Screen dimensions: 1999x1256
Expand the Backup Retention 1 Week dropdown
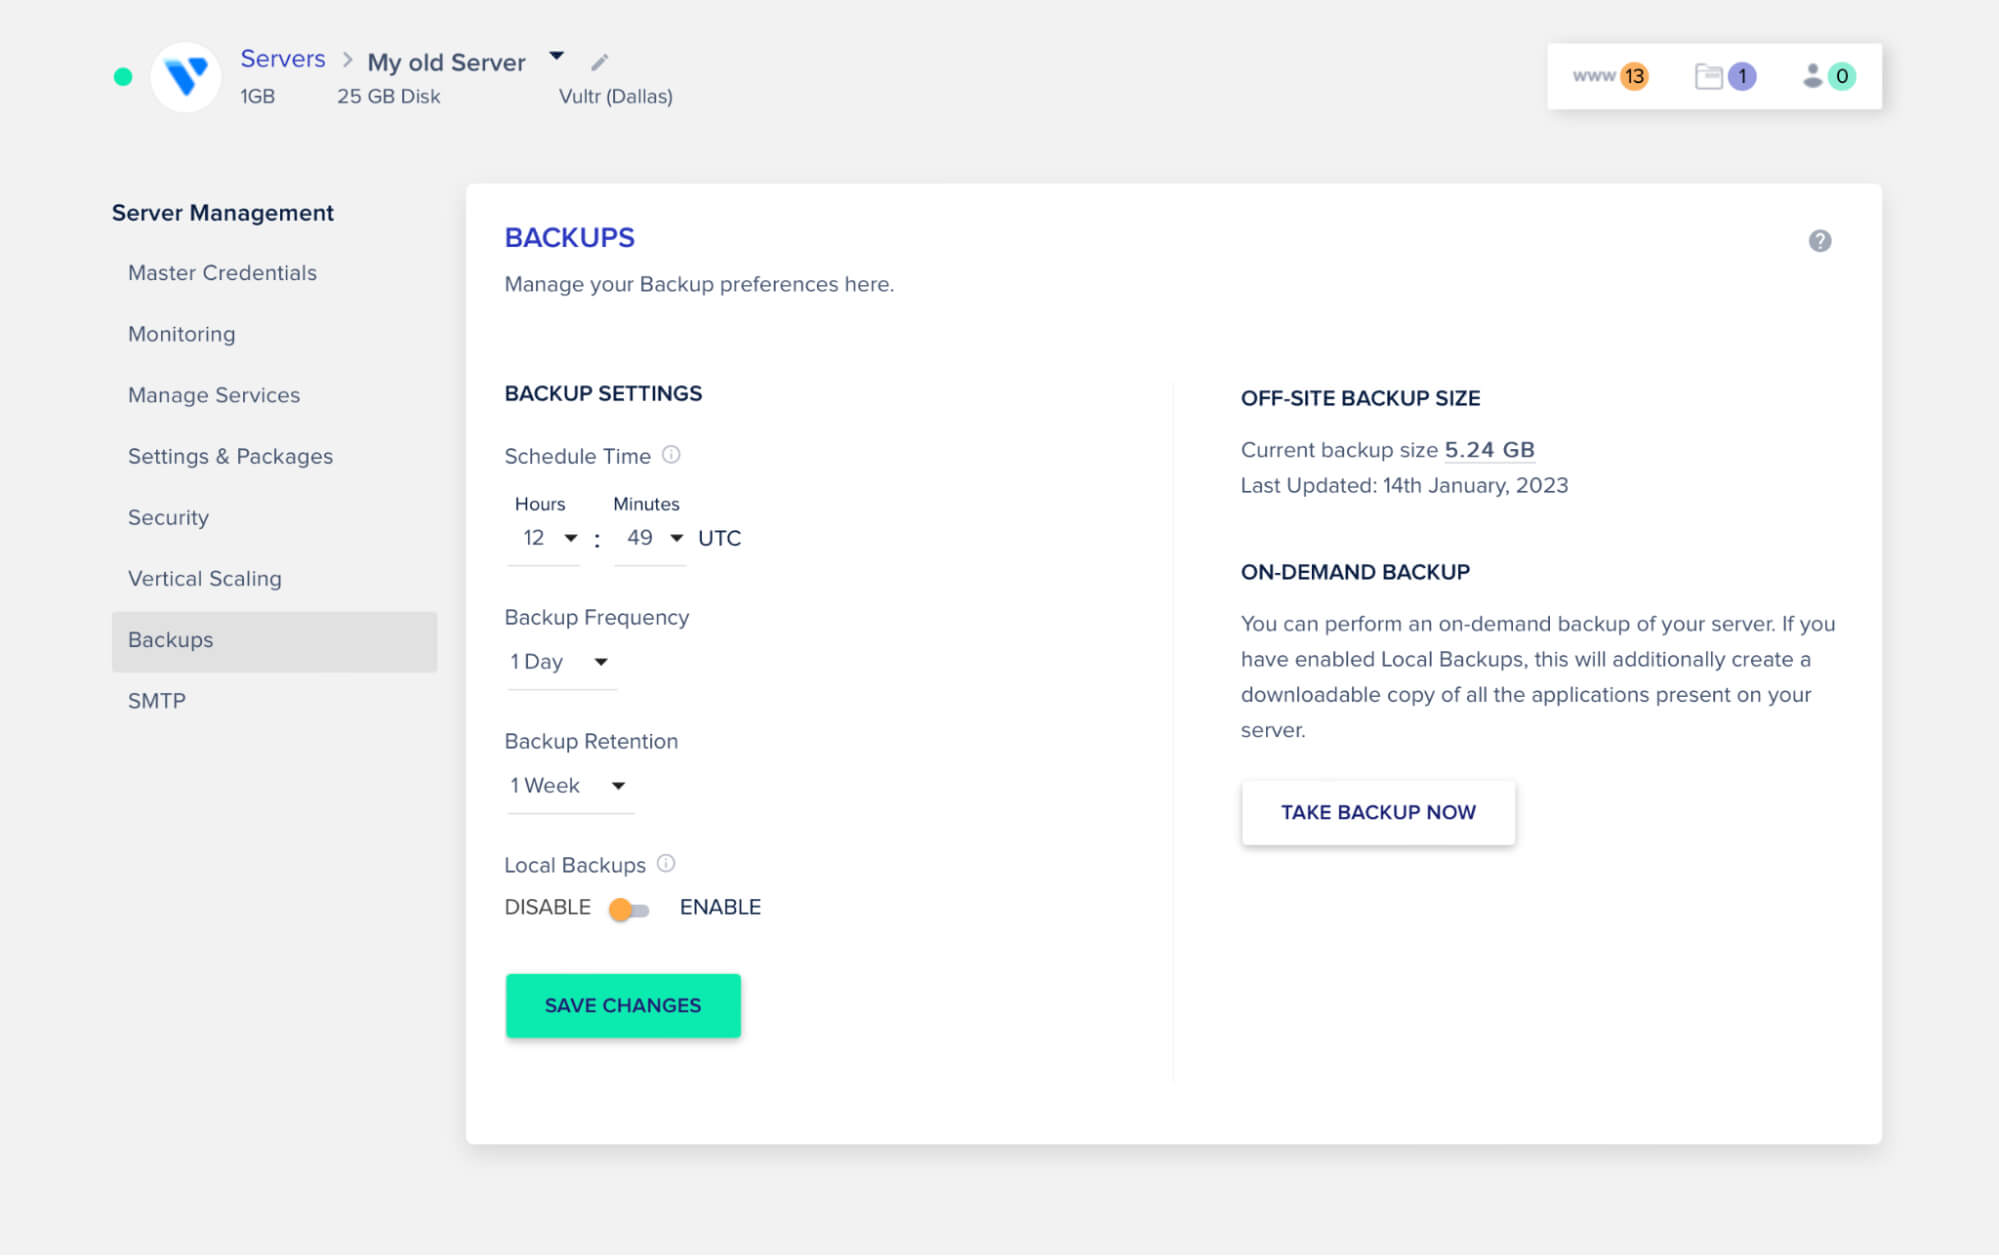click(x=570, y=787)
